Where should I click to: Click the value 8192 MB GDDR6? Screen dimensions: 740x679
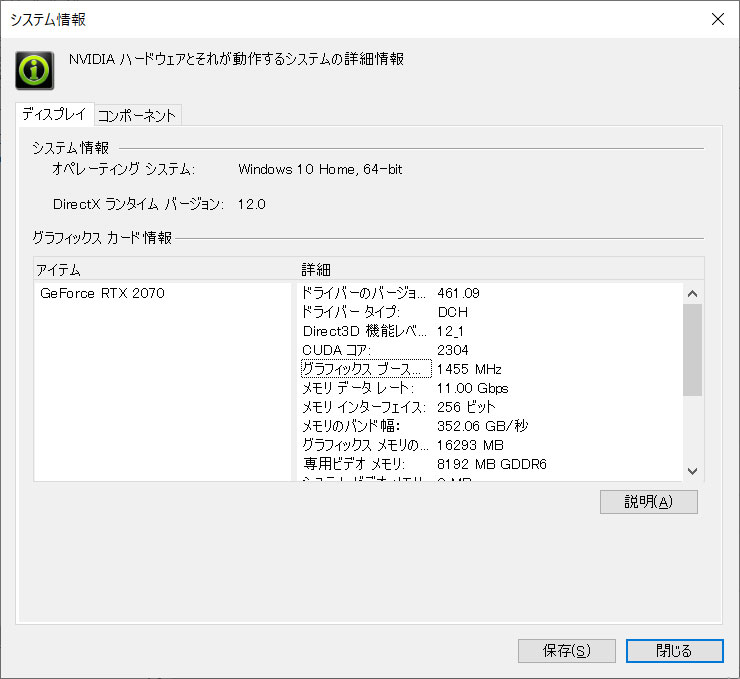(492, 464)
